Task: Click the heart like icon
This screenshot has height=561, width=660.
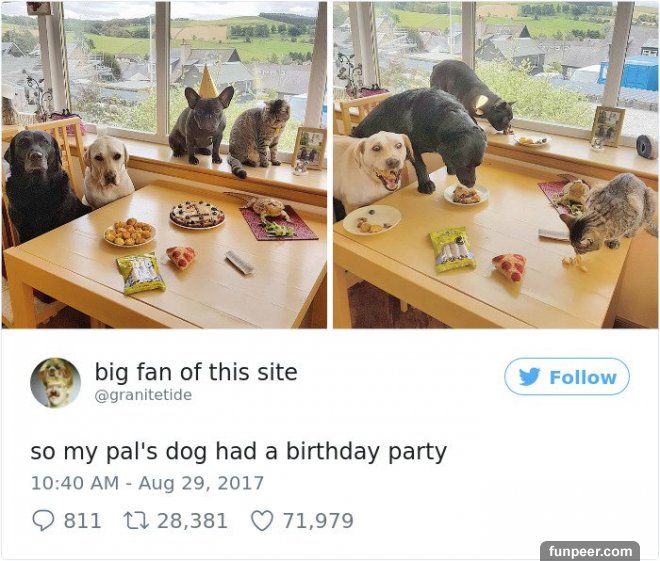Action: 262,521
